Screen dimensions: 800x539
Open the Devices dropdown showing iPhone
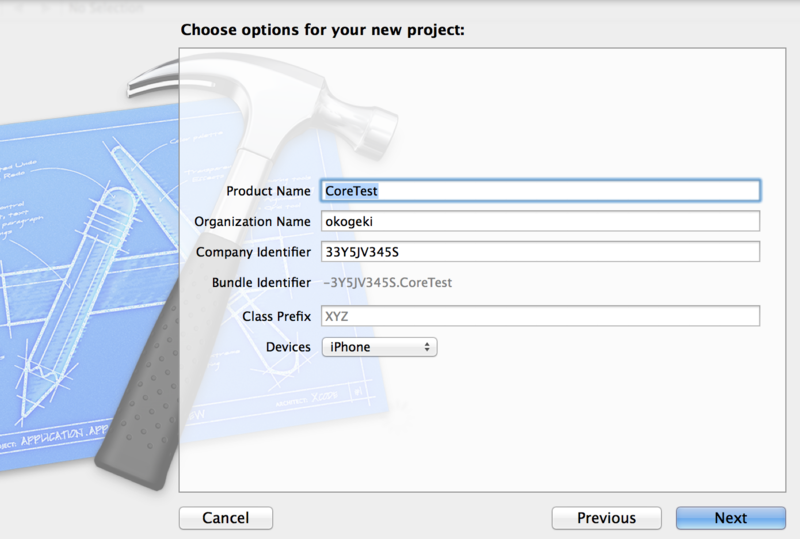coord(379,347)
